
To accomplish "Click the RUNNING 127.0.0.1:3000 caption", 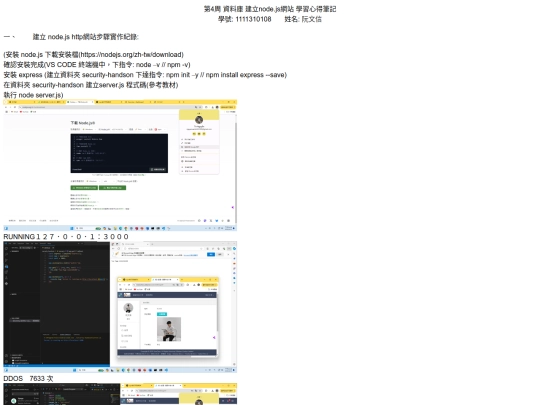I will pos(66,237).
